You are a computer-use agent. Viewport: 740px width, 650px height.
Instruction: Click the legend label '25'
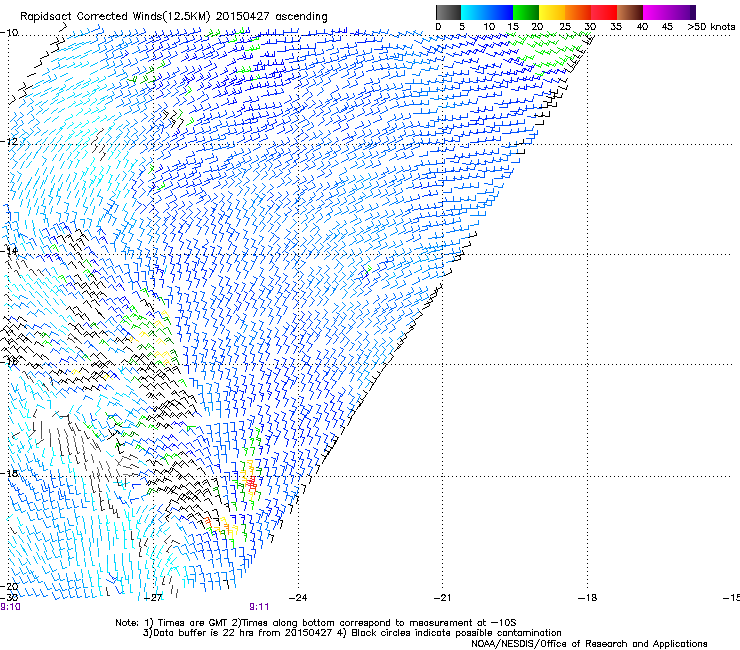pyautogui.click(x=565, y=26)
